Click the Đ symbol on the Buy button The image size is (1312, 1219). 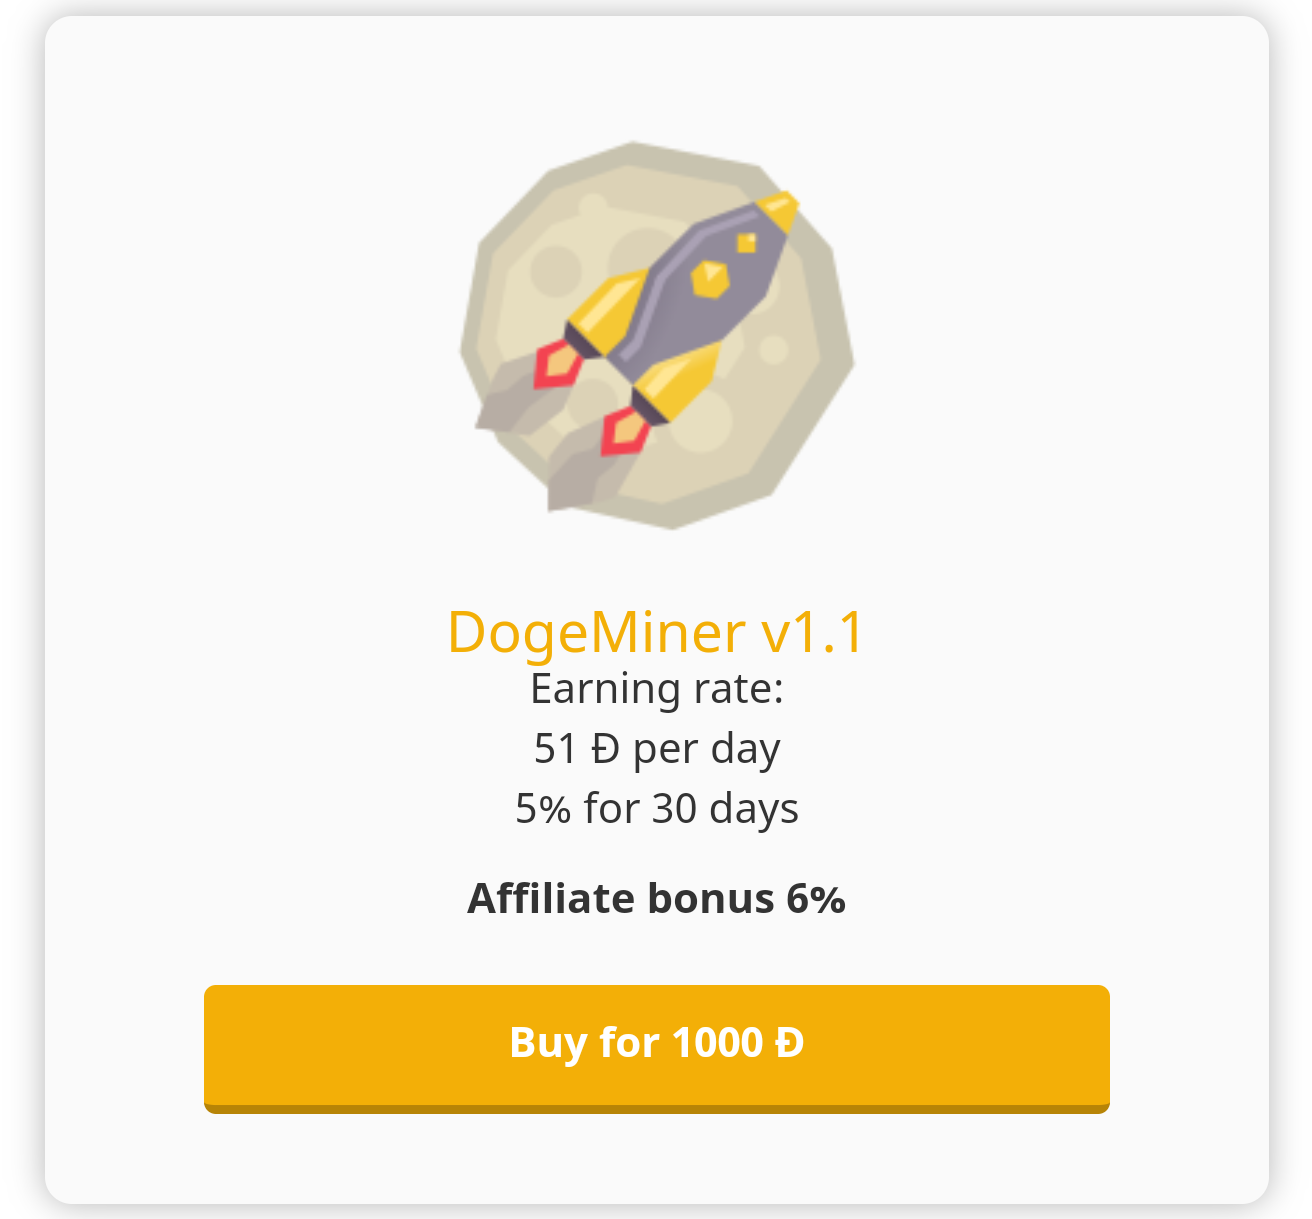point(789,1043)
